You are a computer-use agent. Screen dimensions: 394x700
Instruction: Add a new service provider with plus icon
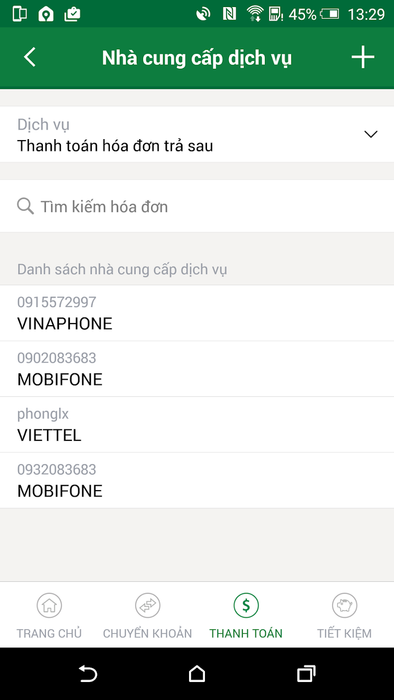[363, 58]
